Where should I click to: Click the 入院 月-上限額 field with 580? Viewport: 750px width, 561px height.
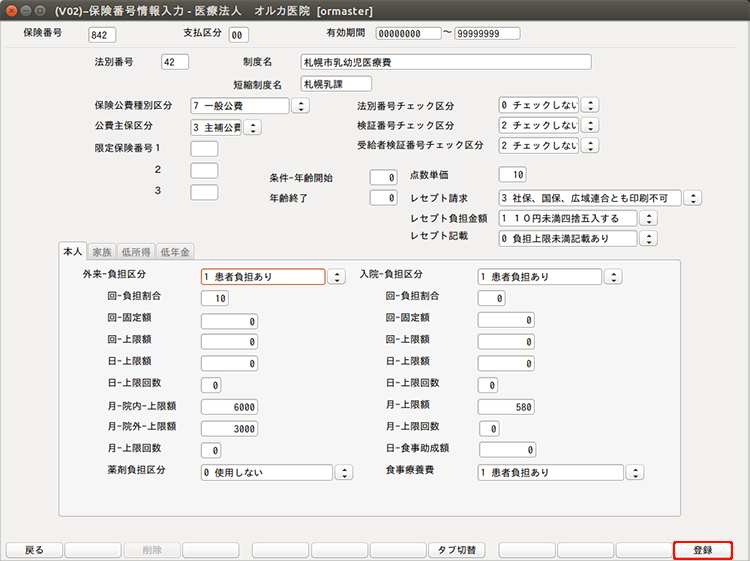(506, 407)
